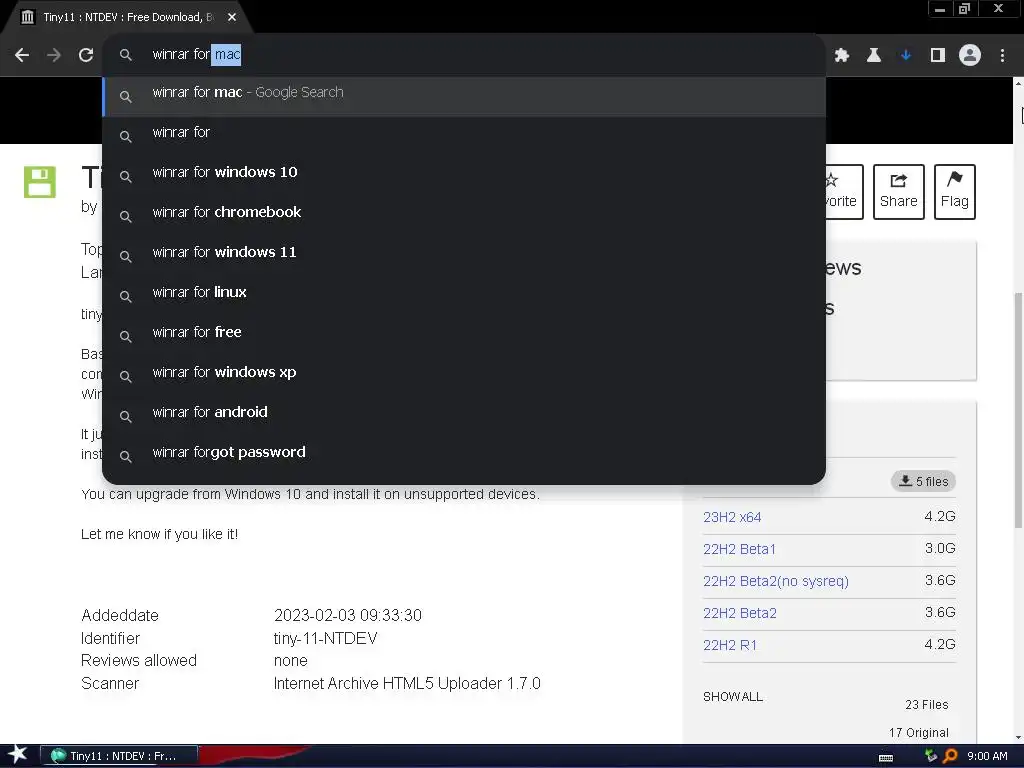The image size is (1024, 768).
Task: Open the '22H2 Beta1' download link
Action: [x=739, y=549]
